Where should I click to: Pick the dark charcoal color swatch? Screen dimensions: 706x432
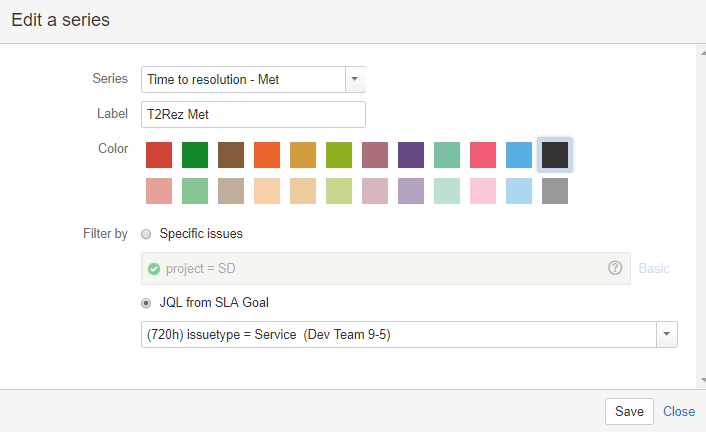(555, 155)
